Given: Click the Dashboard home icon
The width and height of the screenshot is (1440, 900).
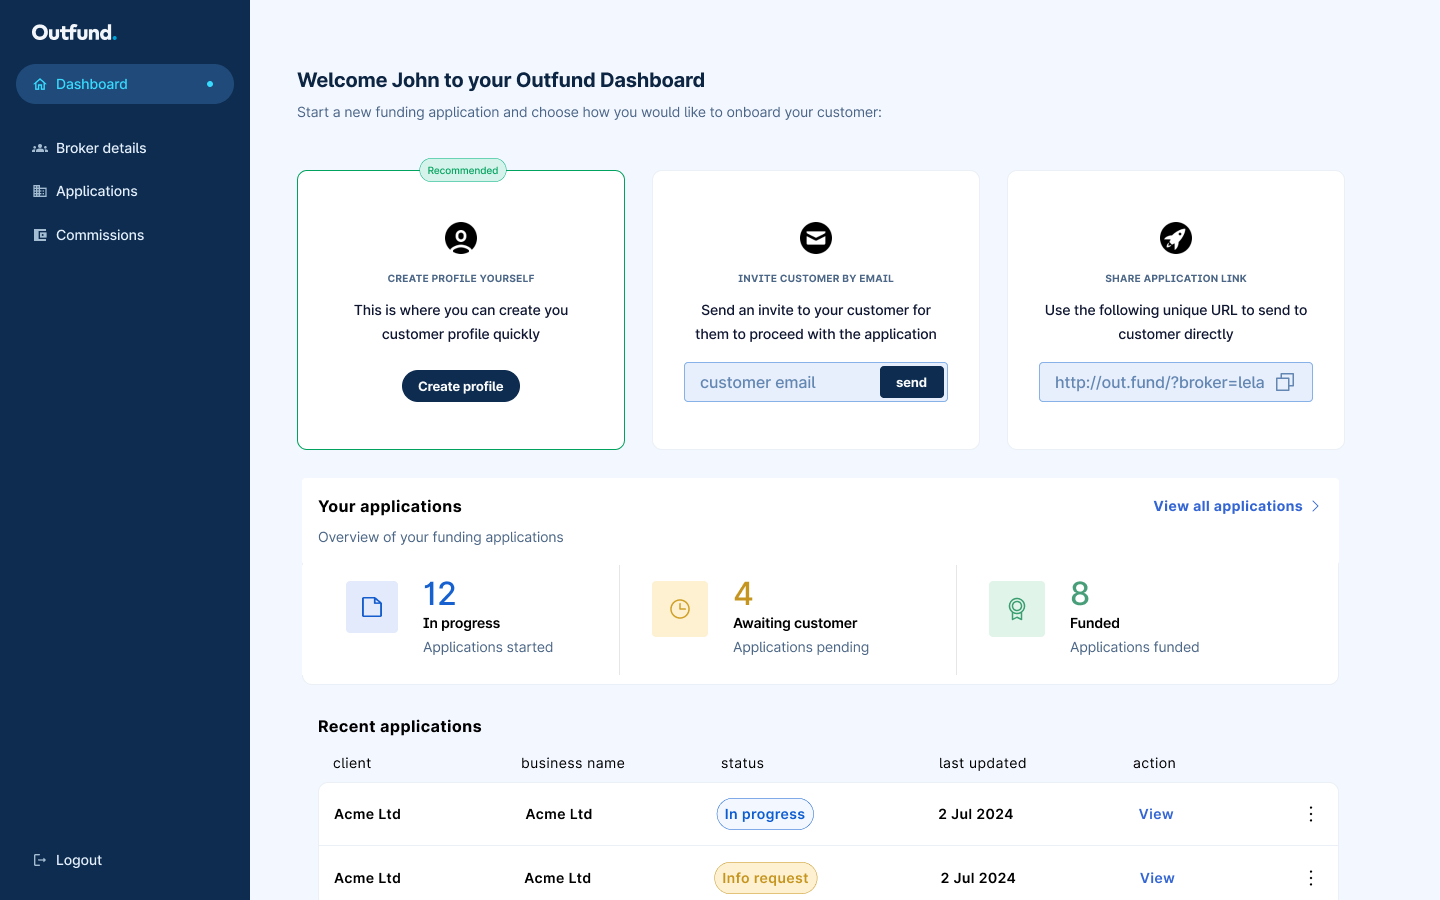Looking at the screenshot, I should click(40, 84).
